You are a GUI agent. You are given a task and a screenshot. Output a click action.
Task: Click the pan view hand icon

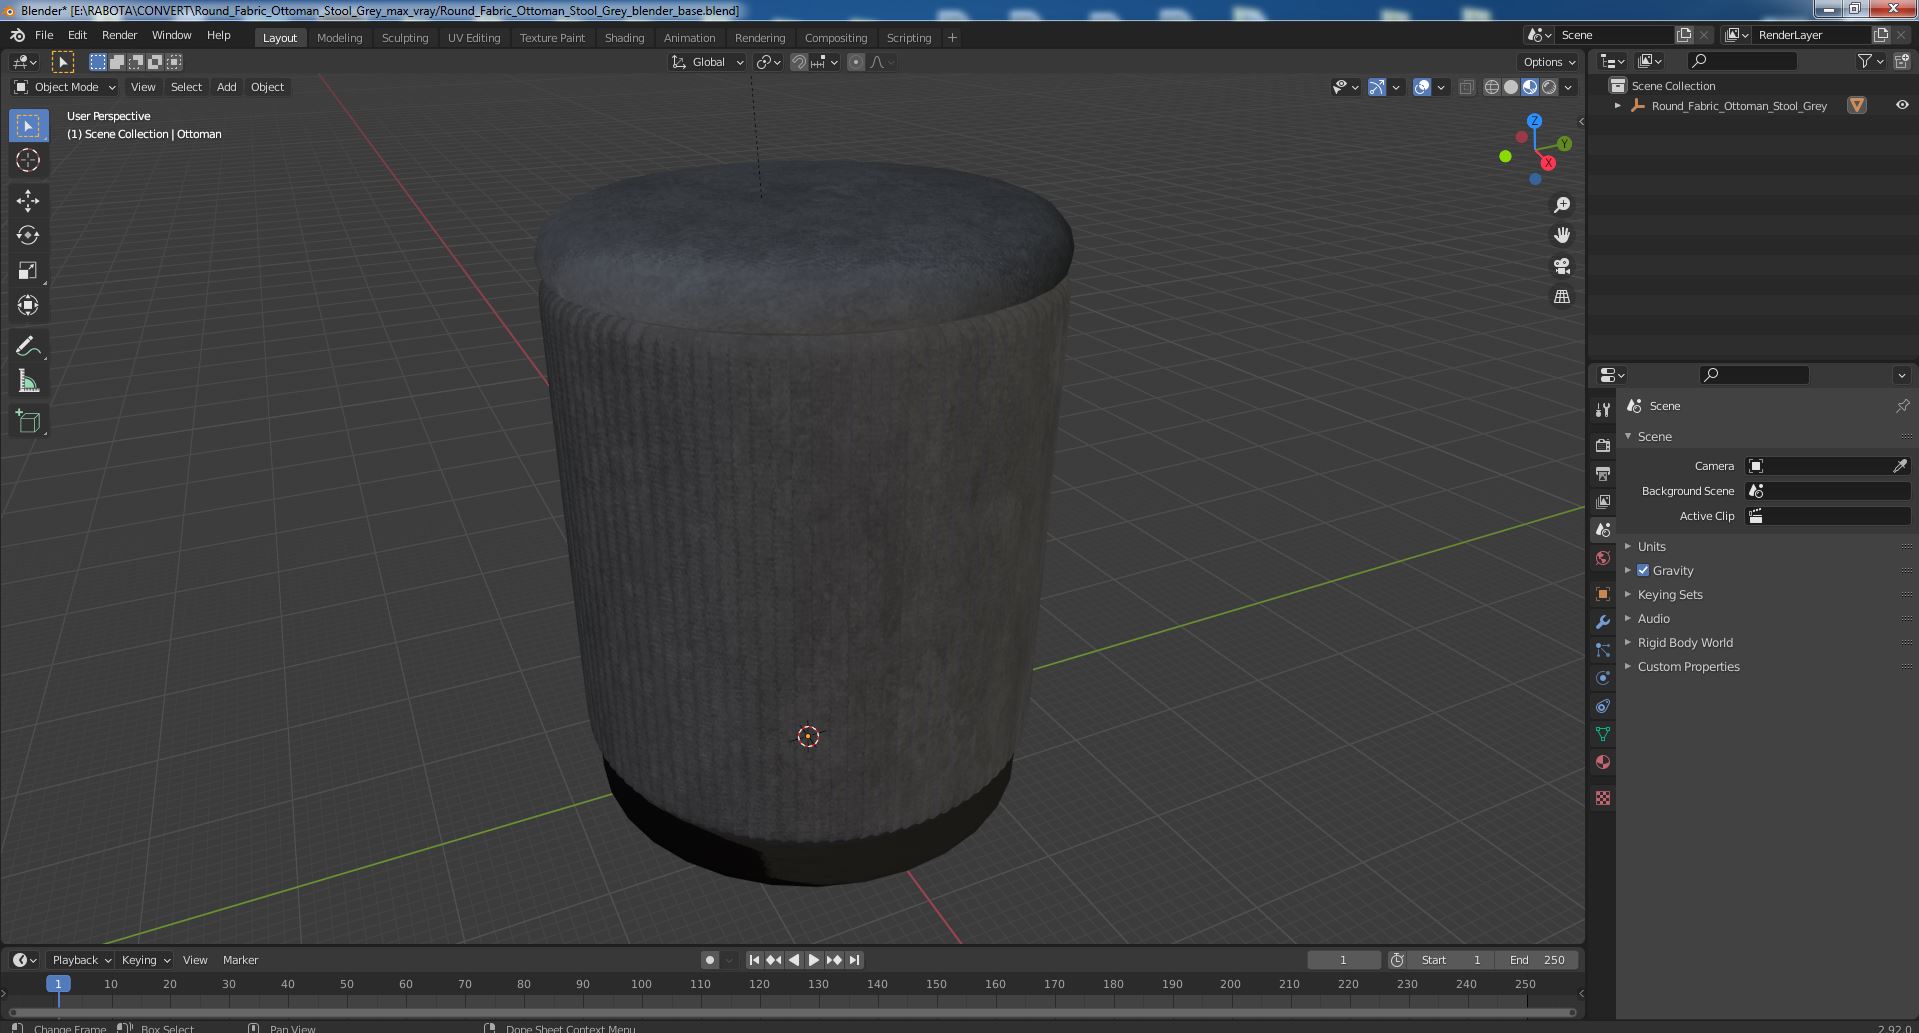pos(1561,235)
